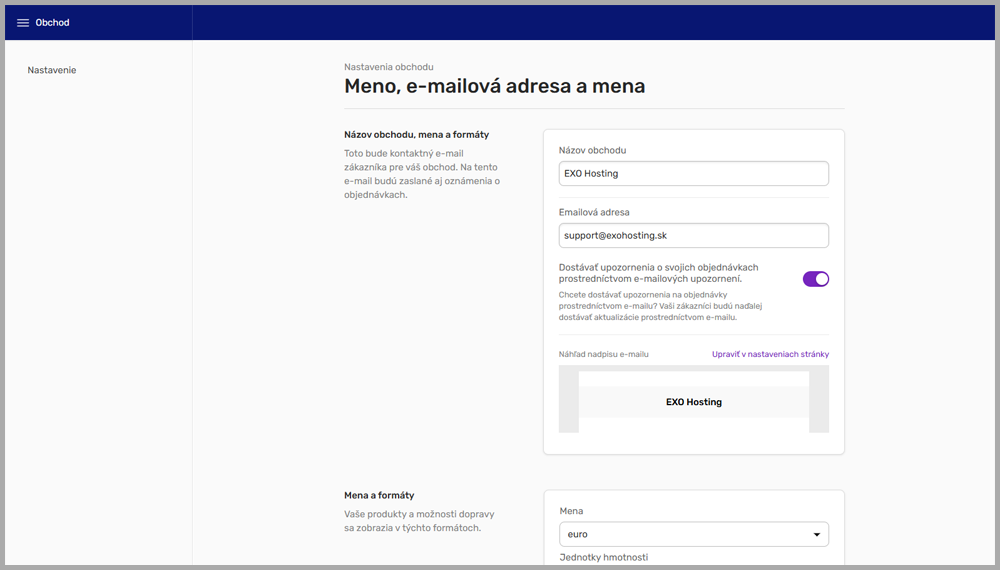Screen dimensions: 1000x570
Task: Click the Emailová adresa field label
Action: (594, 212)
